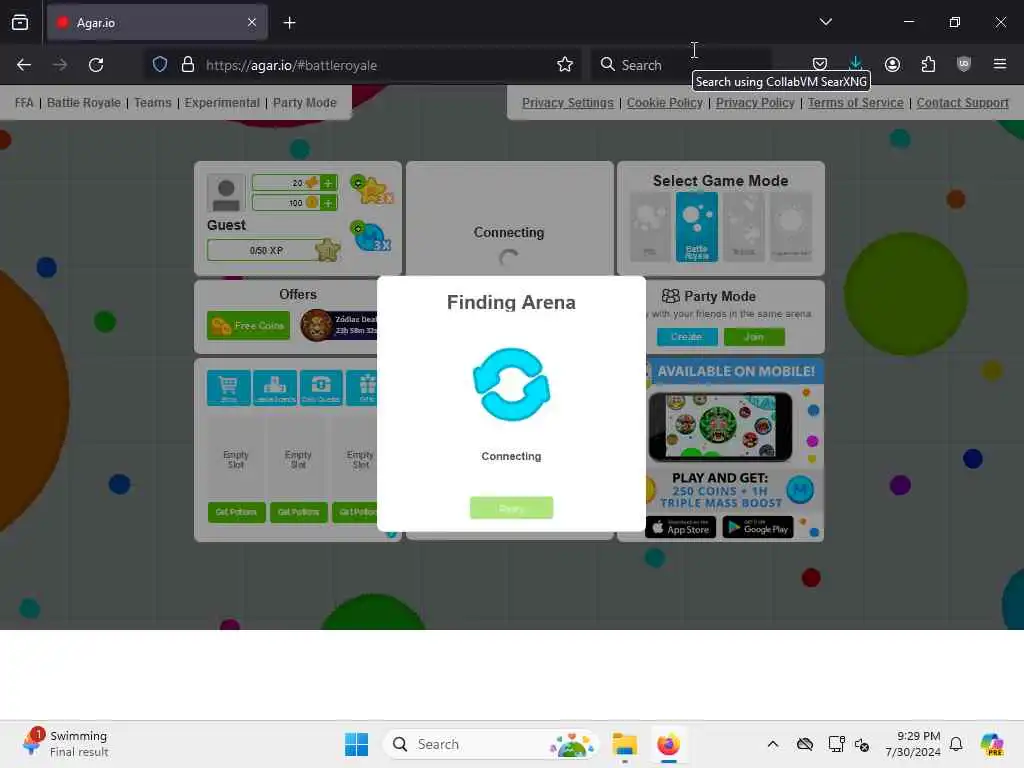Open the Contact Support link
The height and width of the screenshot is (768, 1024).
pos(963,103)
